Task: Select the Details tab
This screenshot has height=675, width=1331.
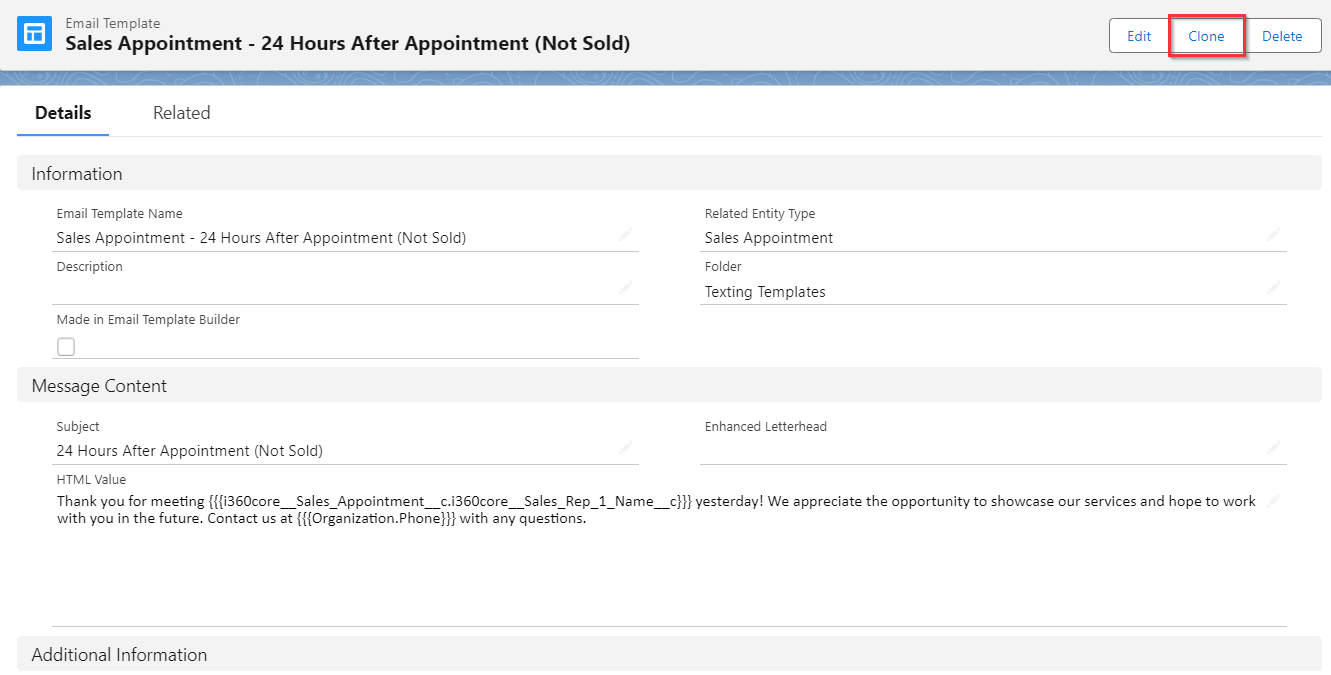Action: point(63,113)
